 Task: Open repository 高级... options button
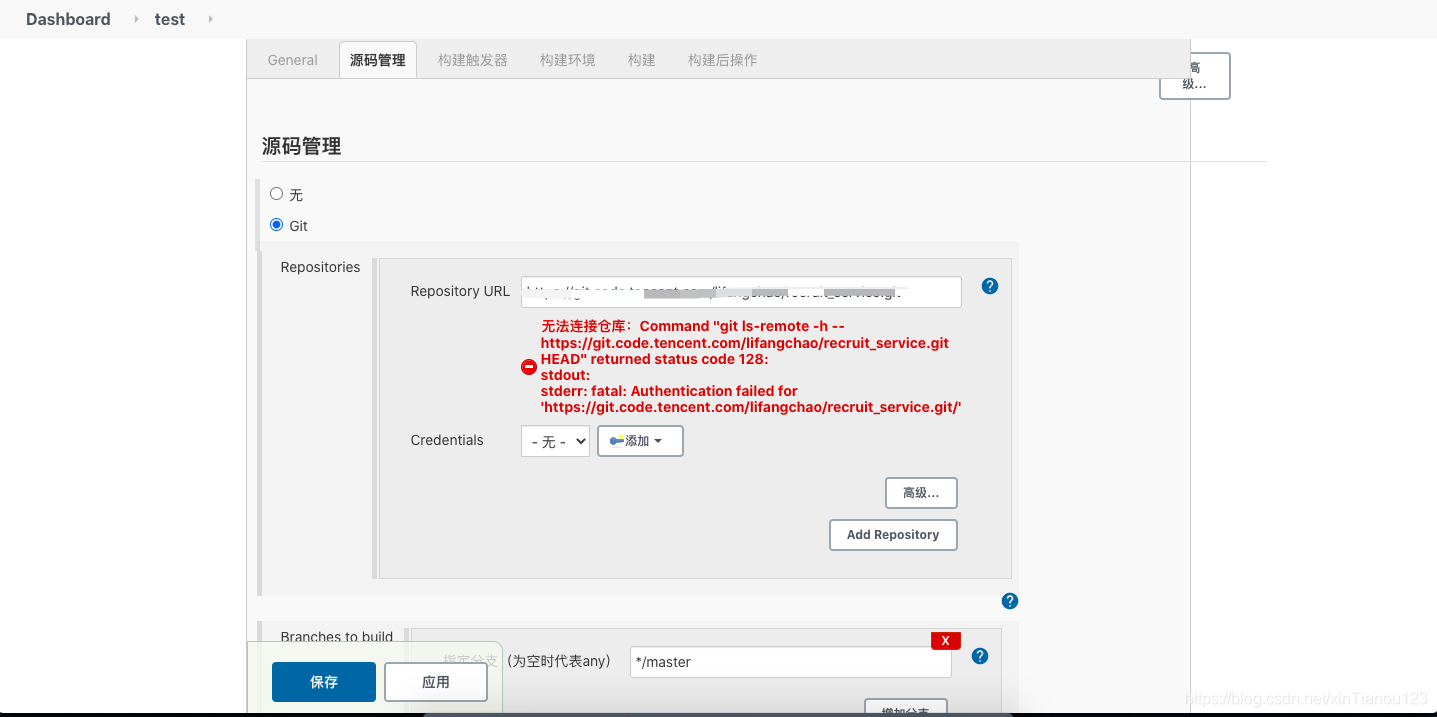pyautogui.click(x=921, y=493)
